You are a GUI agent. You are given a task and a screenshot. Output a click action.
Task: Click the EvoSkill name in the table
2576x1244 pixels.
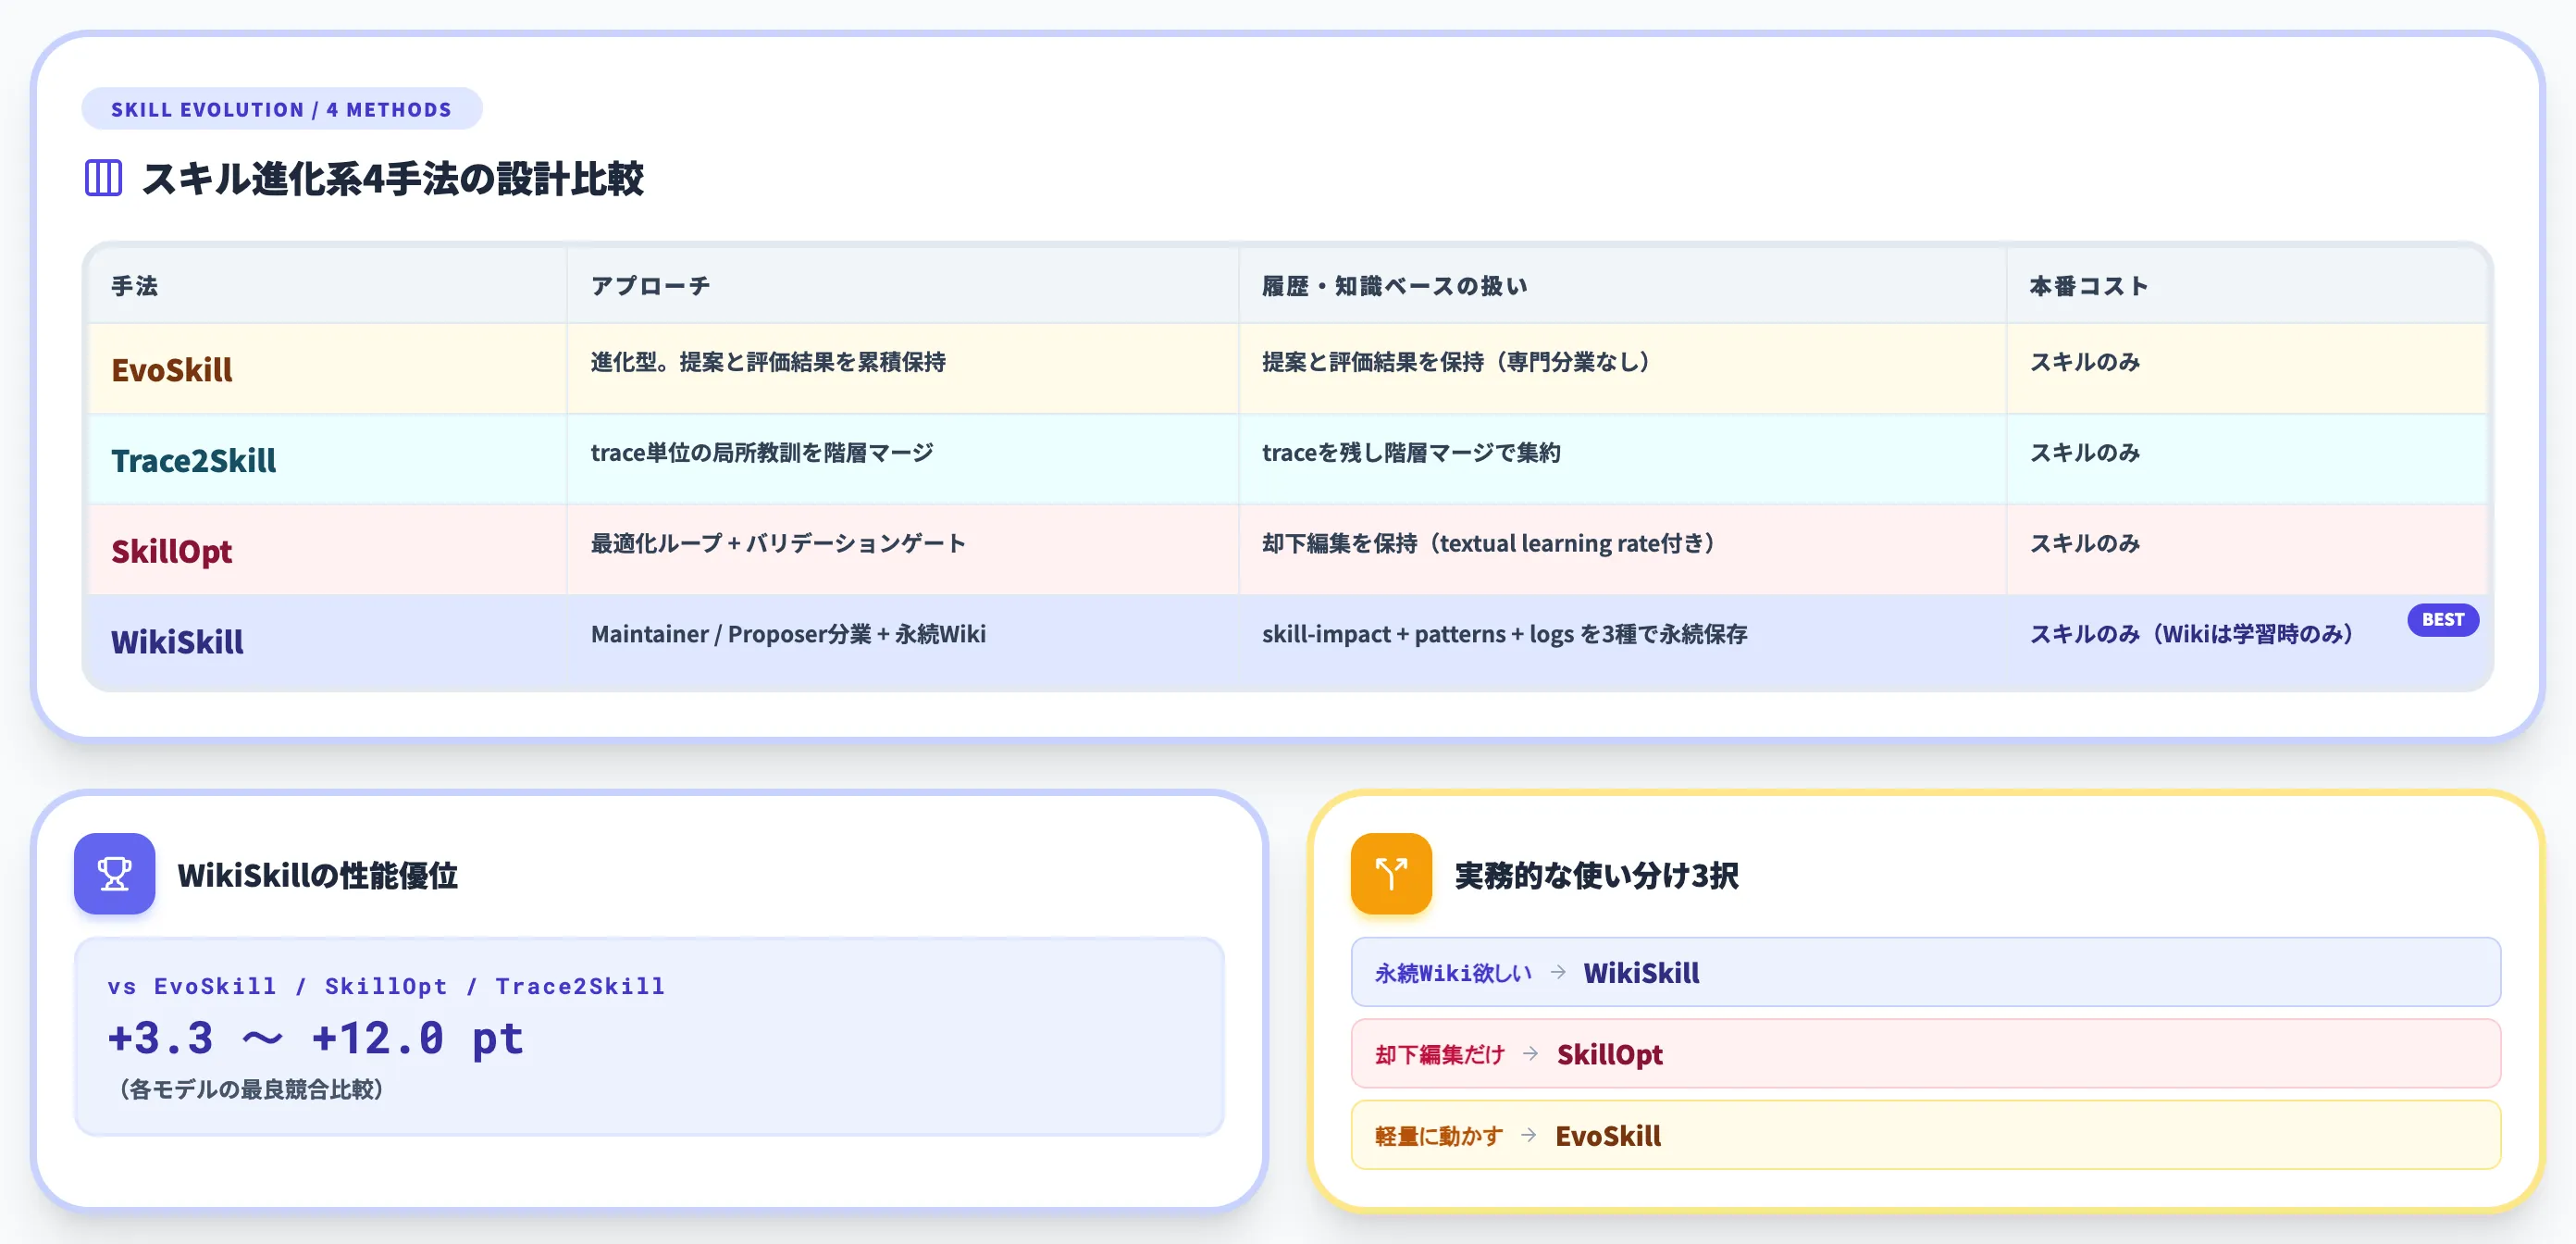click(x=172, y=370)
